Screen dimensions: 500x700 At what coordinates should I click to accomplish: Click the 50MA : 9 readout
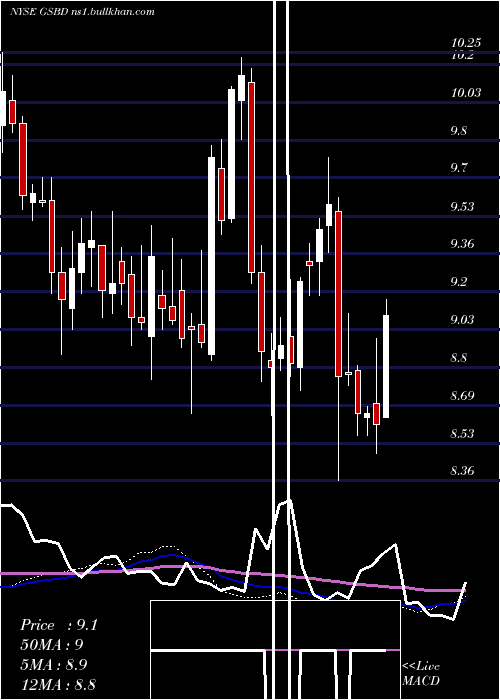click(52, 645)
